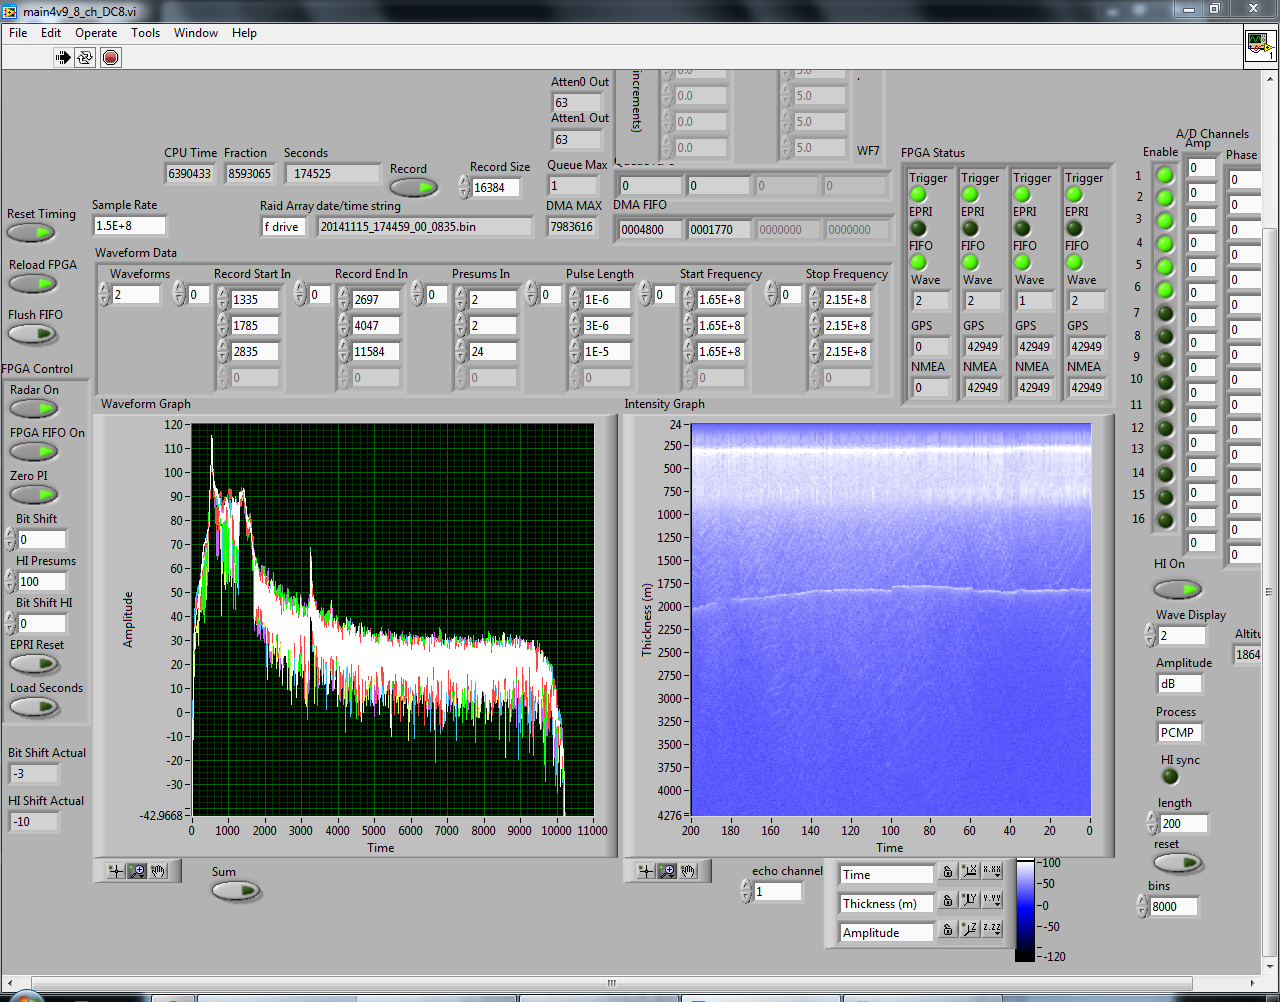Open the Tools menu

[145, 33]
